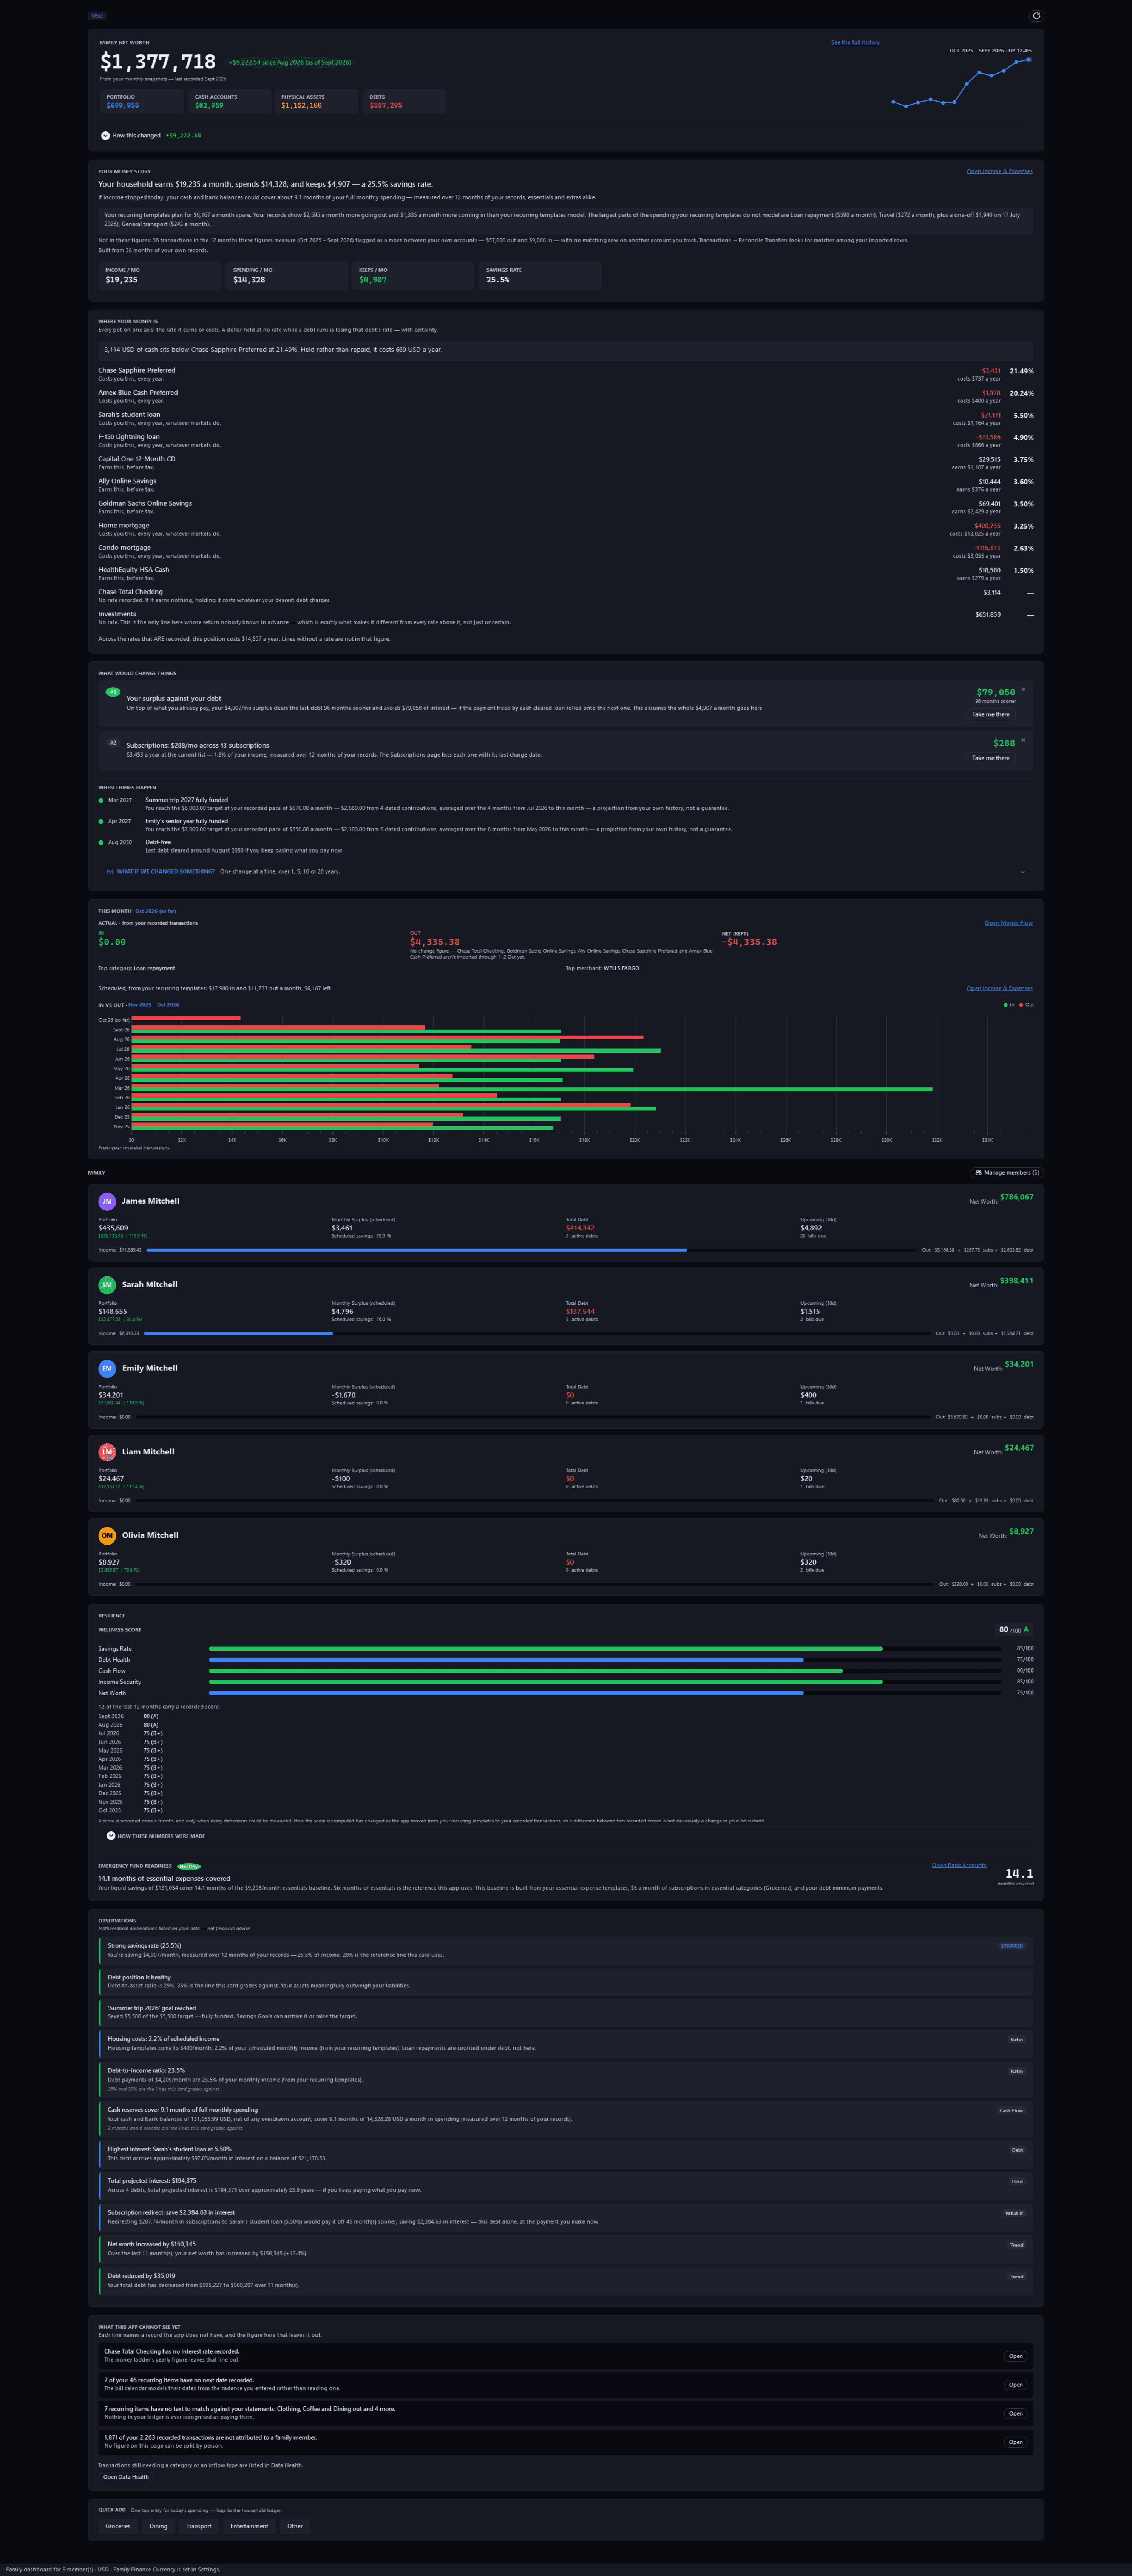Toggle the STARRED tag on Strong savings rate
This screenshot has height=2576, width=1132.
(x=1012, y=1946)
